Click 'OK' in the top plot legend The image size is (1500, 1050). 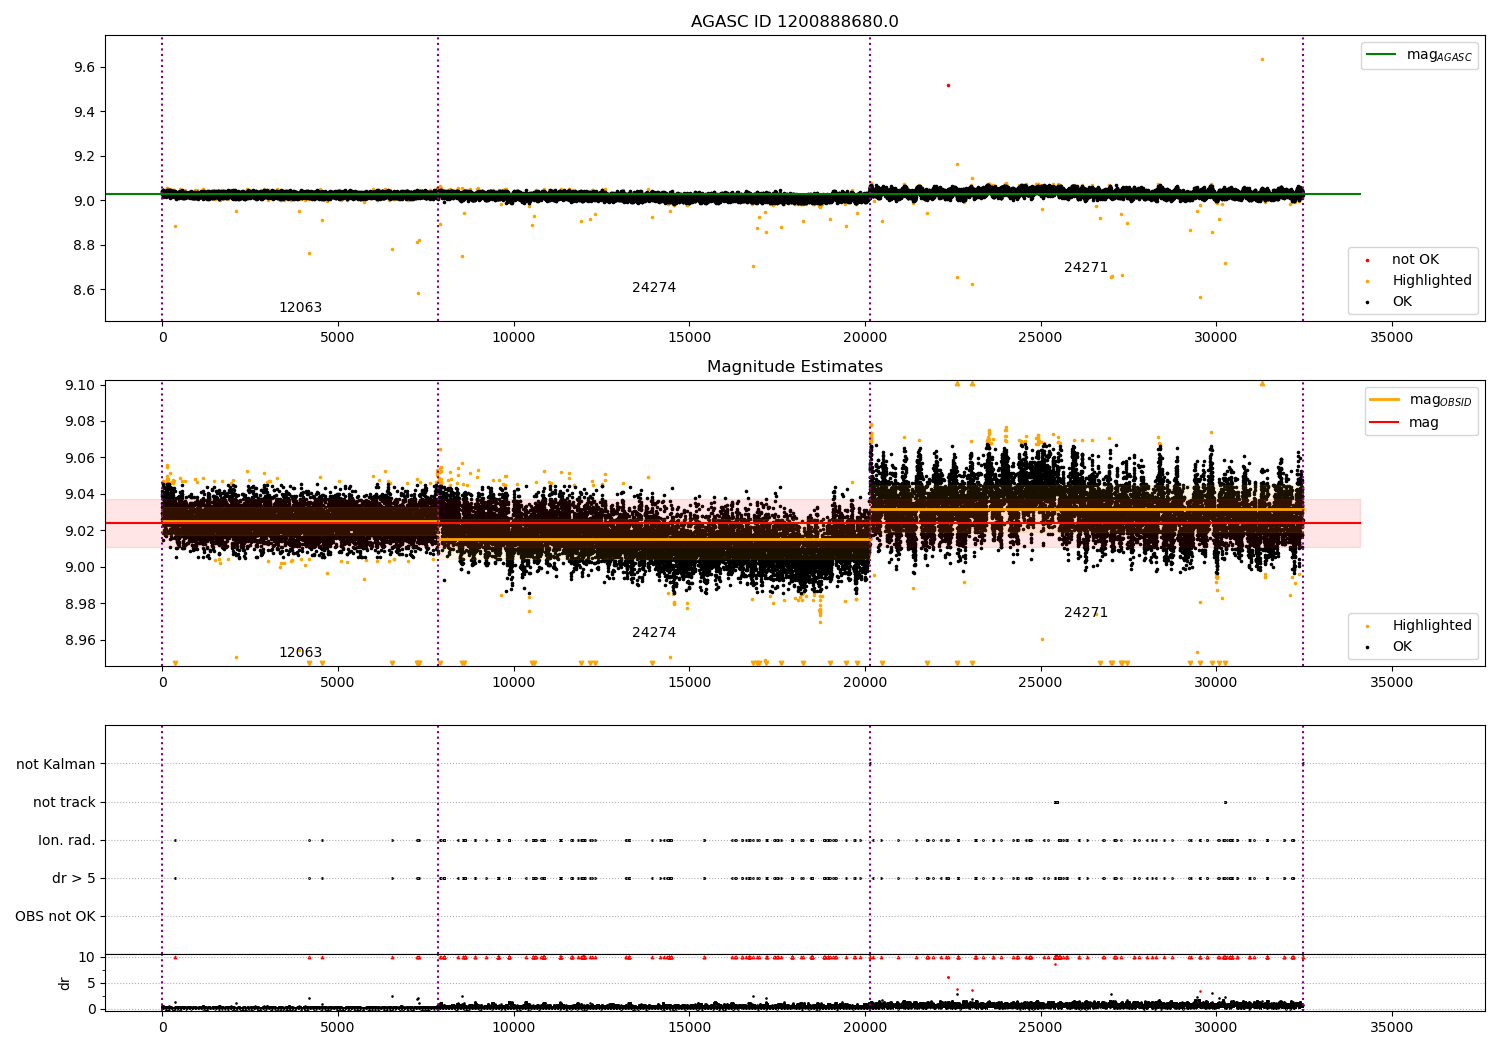click(1392, 302)
